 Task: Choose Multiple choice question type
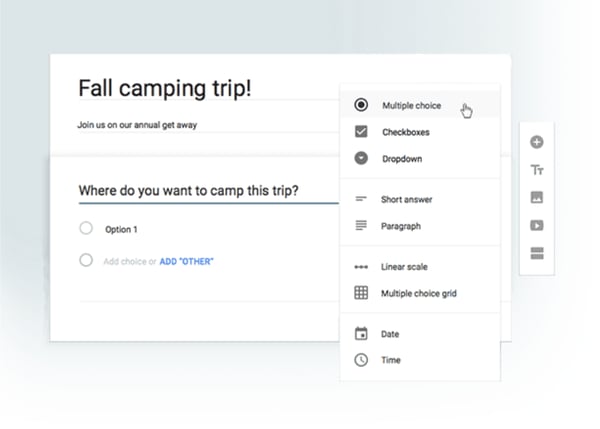410,105
